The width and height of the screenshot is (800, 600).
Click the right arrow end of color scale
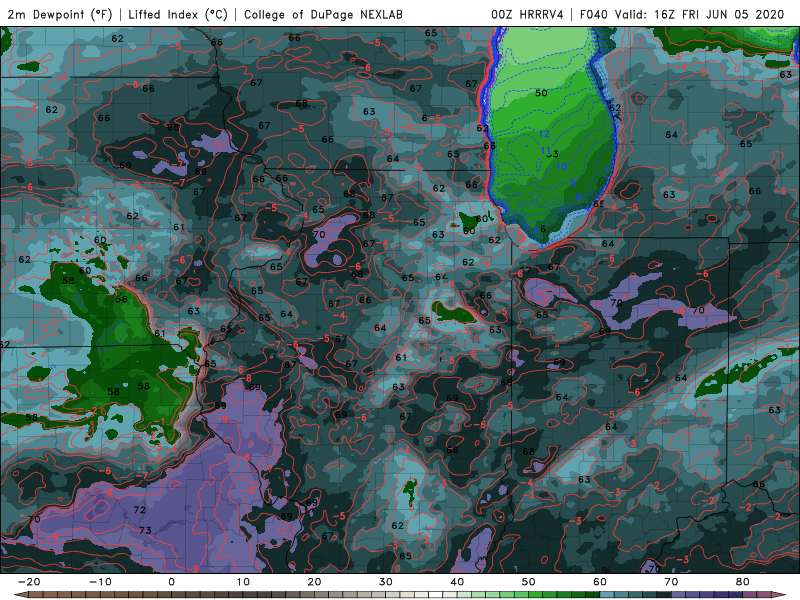781,595
